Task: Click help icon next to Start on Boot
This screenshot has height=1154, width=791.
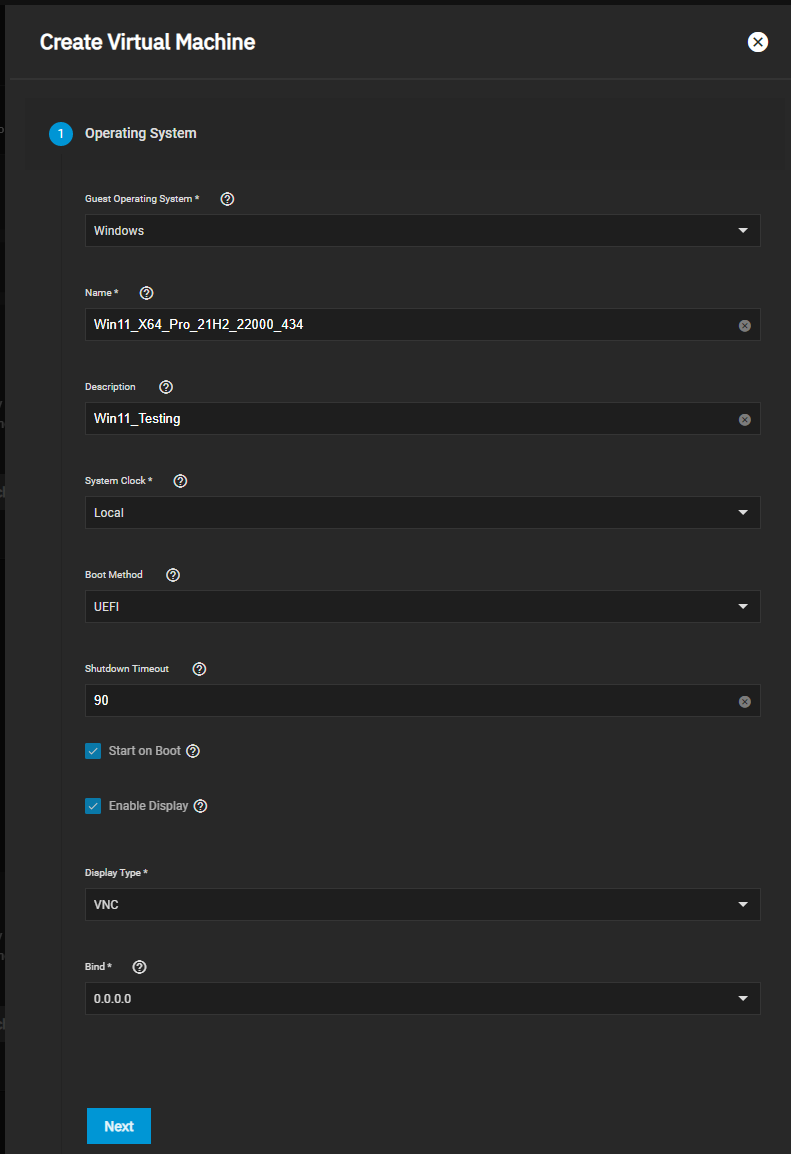Action: [193, 751]
